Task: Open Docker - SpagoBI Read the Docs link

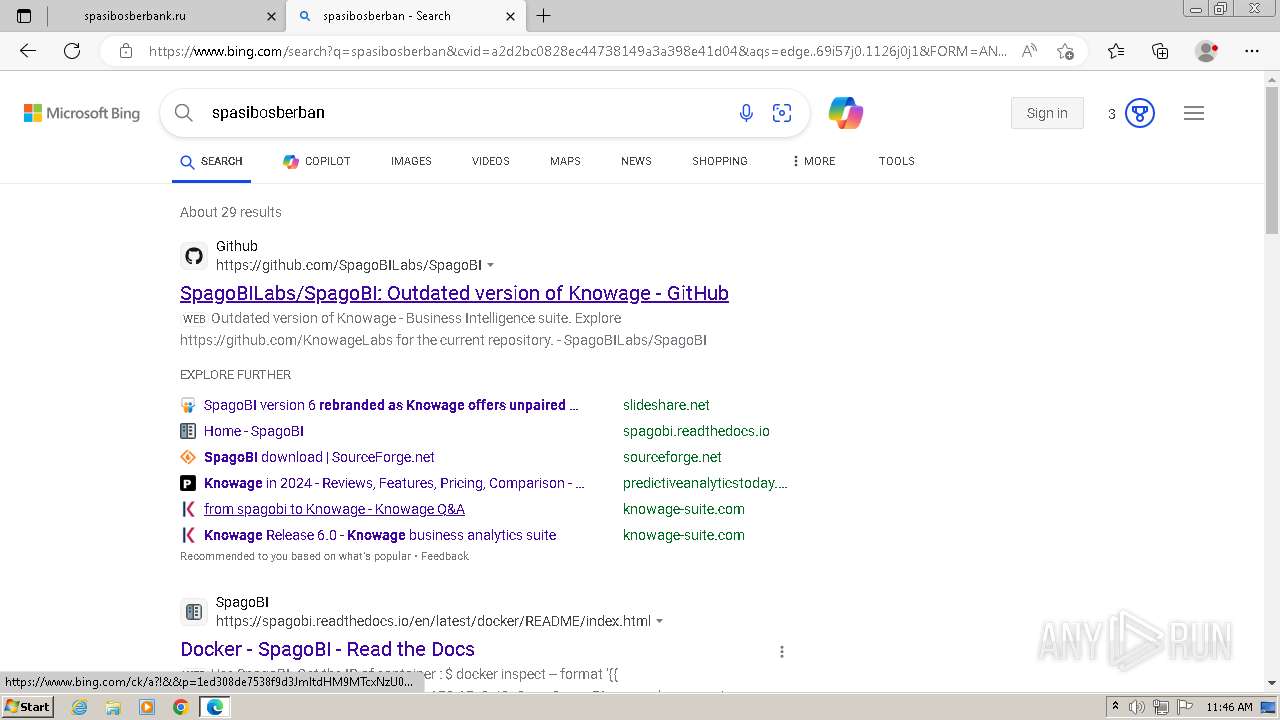Action: 327,649
